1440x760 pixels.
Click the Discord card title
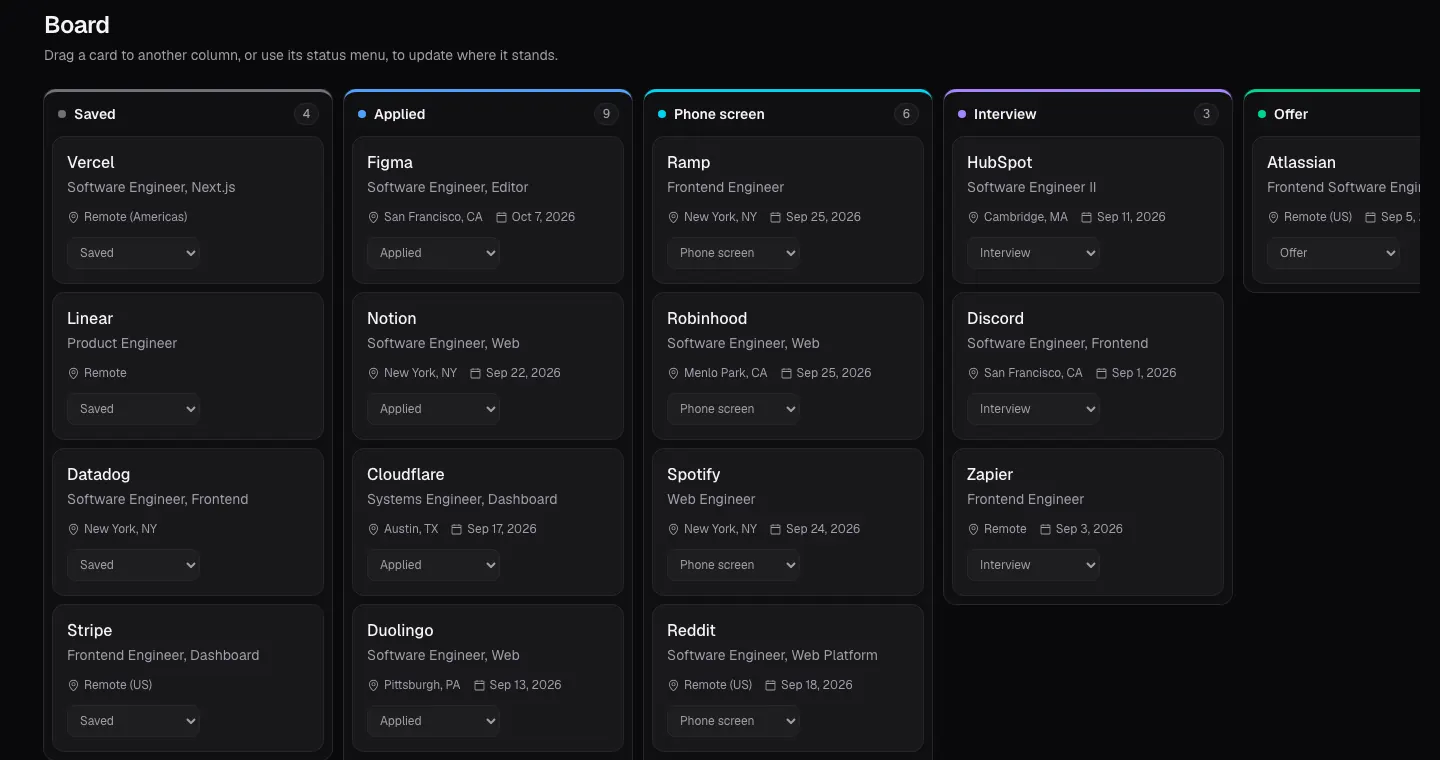click(x=996, y=318)
